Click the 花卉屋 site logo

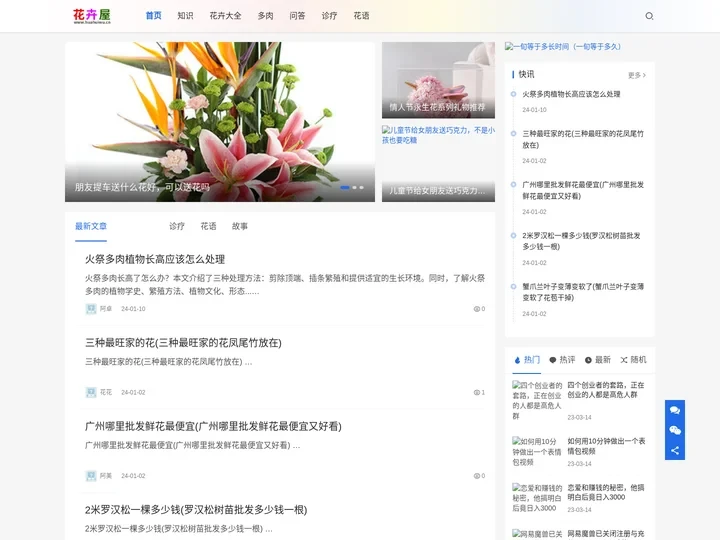92,16
